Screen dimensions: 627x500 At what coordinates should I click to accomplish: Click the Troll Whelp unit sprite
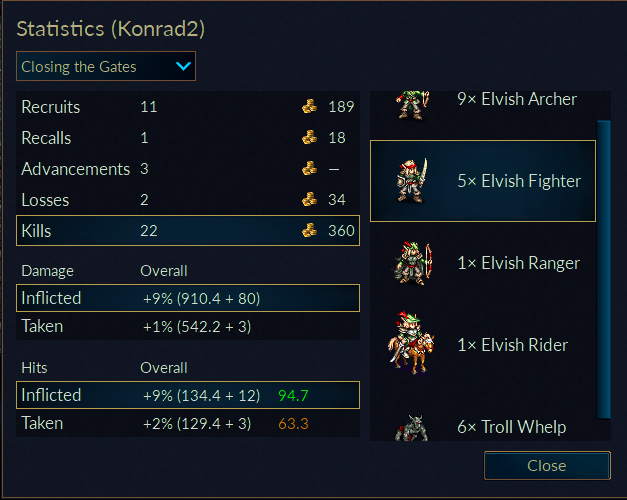pos(411,428)
